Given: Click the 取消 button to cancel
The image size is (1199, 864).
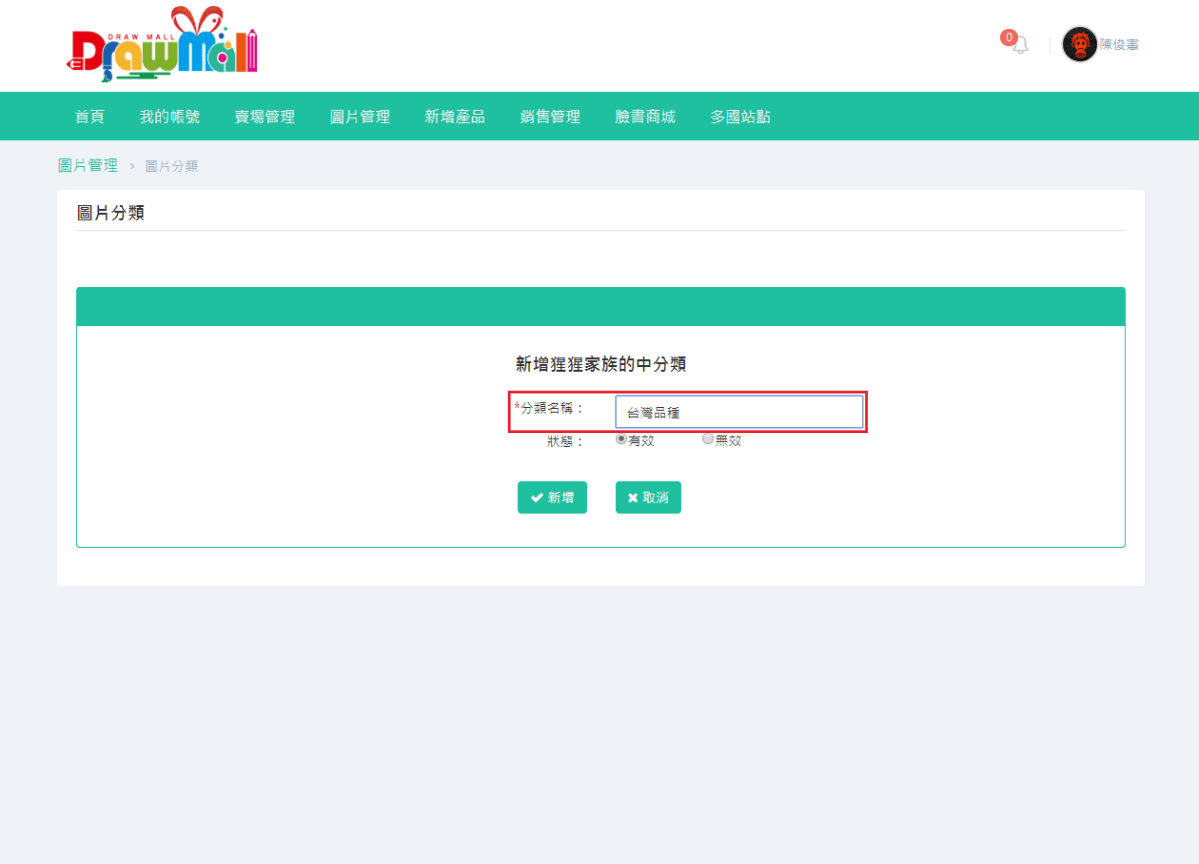Looking at the screenshot, I should pyautogui.click(x=648, y=497).
